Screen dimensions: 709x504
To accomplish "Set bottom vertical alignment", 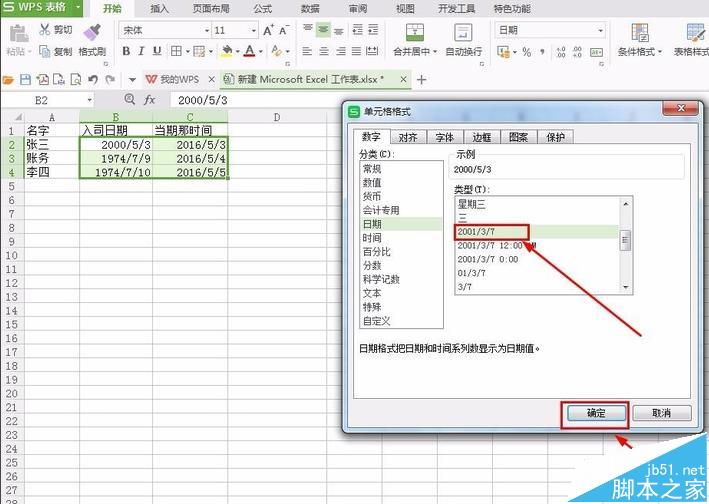I will click(x=338, y=30).
